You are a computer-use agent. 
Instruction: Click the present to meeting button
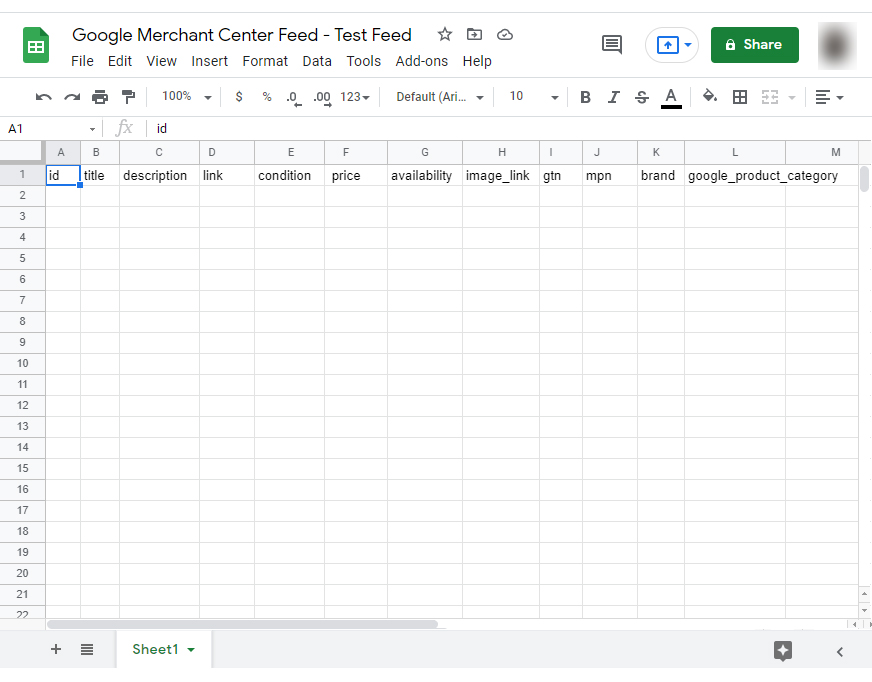[667, 45]
